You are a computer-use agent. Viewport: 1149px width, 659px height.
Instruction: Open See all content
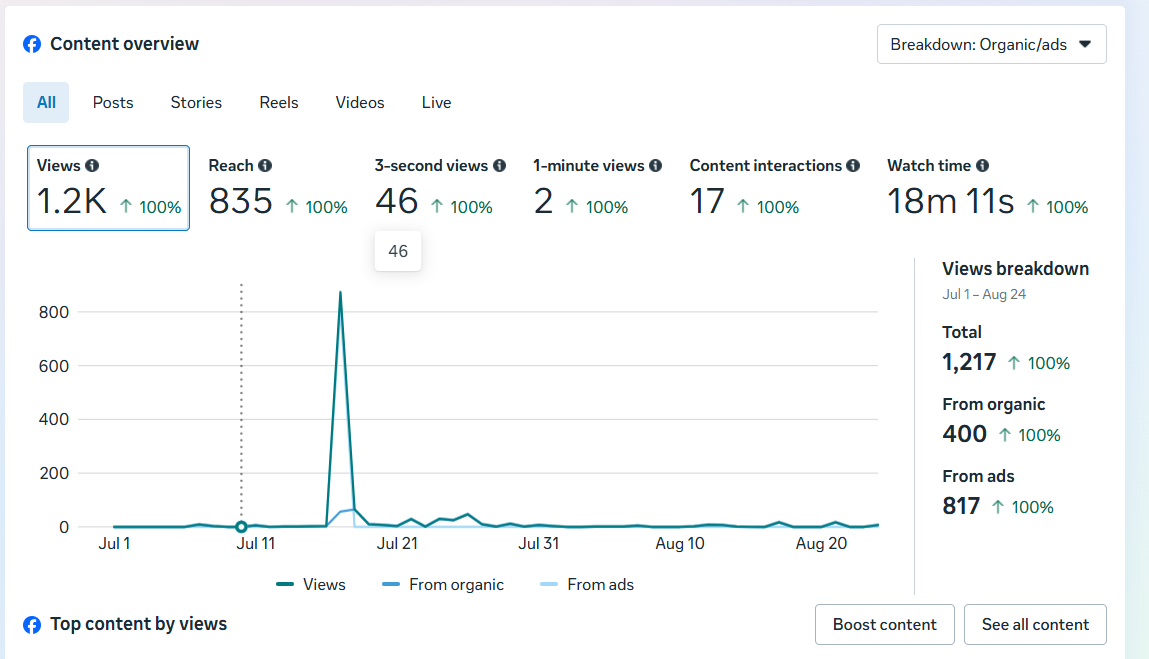coord(1035,624)
